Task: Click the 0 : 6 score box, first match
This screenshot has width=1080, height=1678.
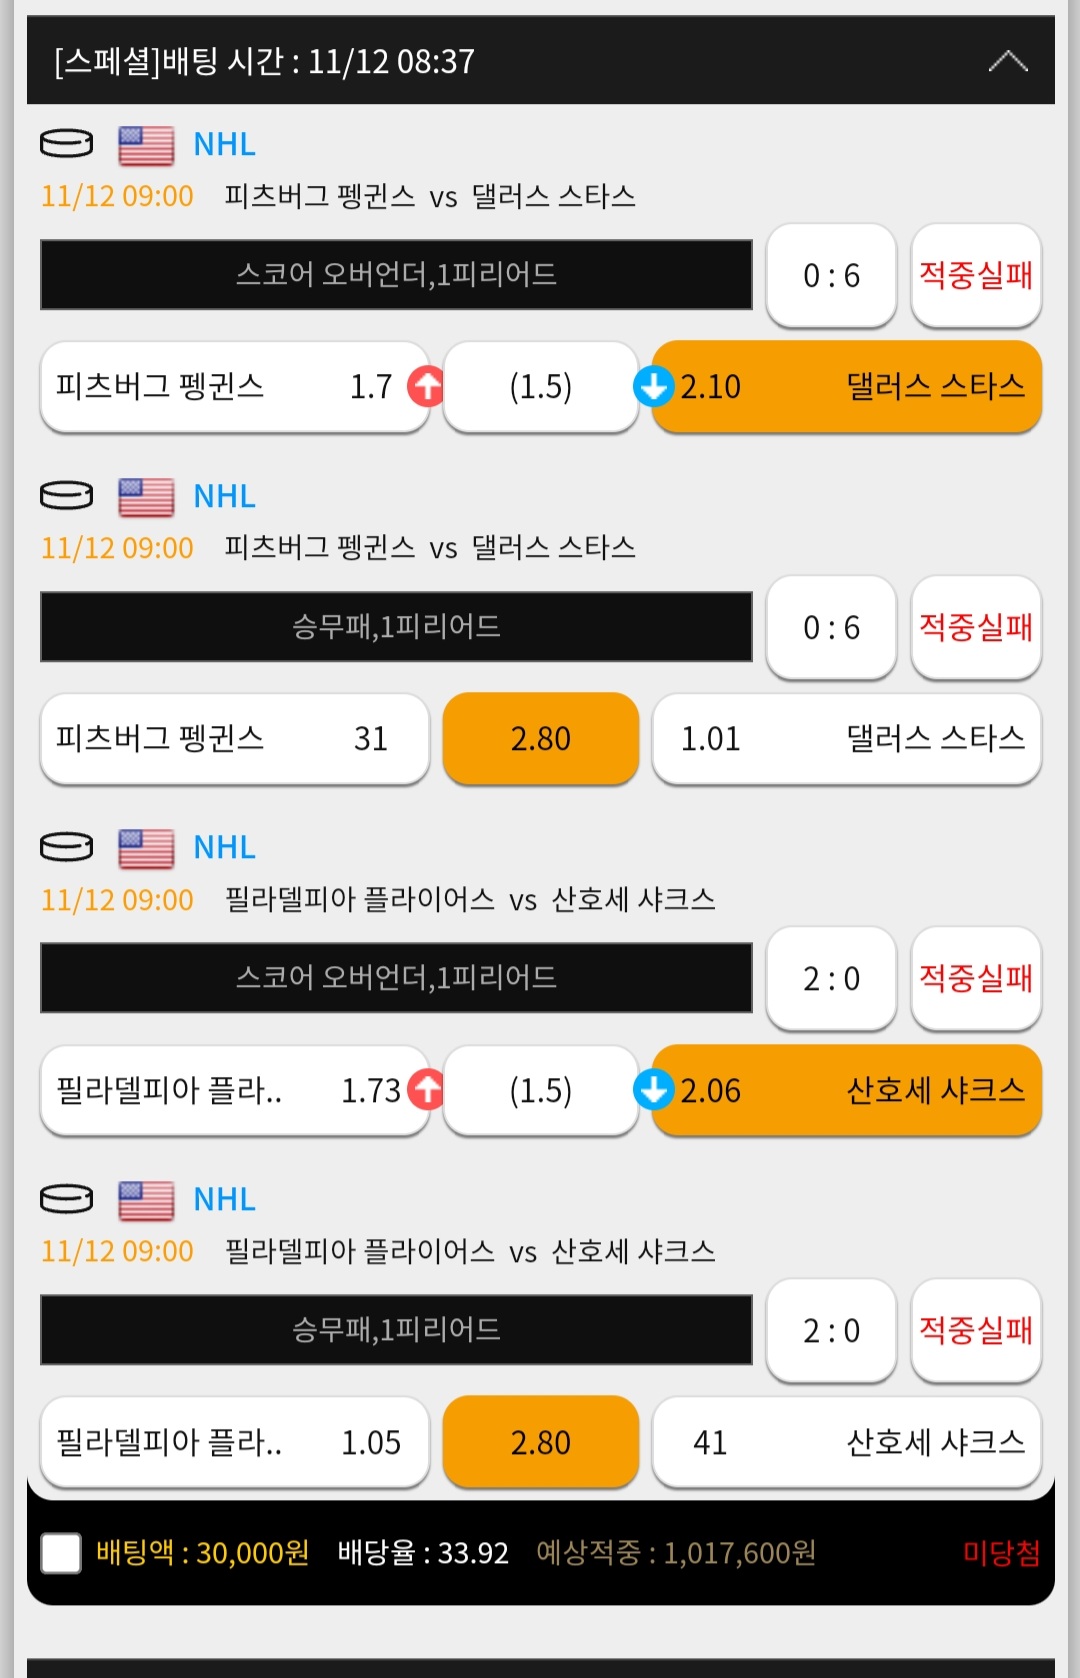Action: click(831, 275)
